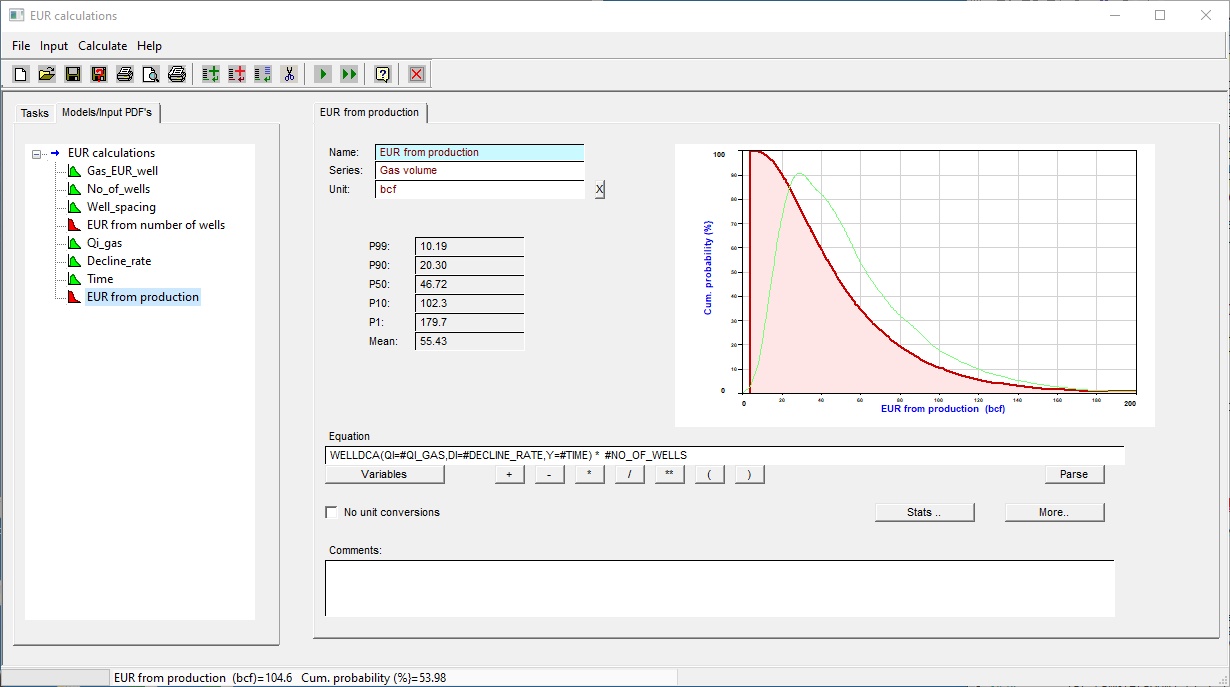
Task: Click the Variables button
Action: [x=384, y=474]
